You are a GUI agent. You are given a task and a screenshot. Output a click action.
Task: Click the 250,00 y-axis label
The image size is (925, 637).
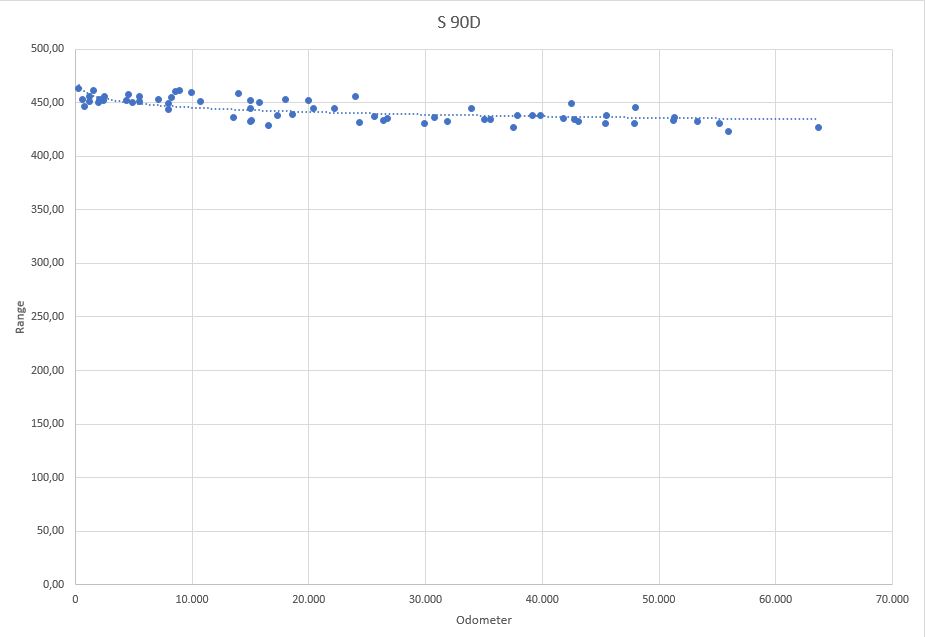pos(48,316)
